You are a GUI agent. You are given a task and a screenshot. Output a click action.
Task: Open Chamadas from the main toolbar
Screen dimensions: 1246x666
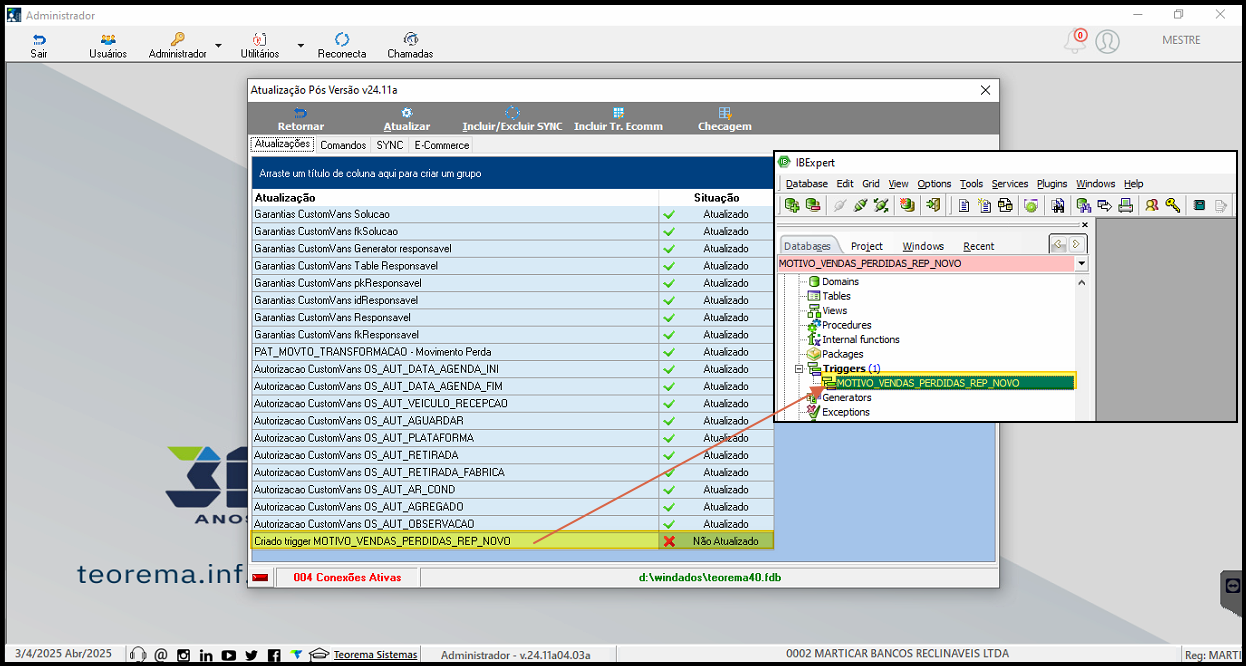pos(410,45)
